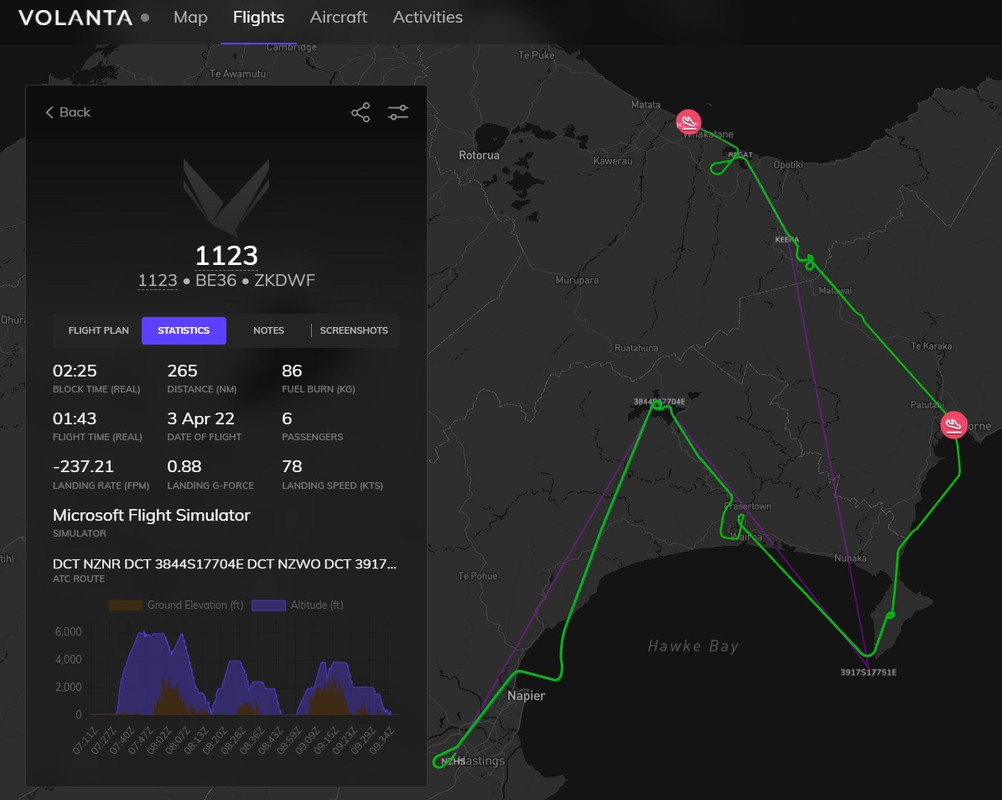Click the Murupara town label
1002x800 pixels.
577,280
